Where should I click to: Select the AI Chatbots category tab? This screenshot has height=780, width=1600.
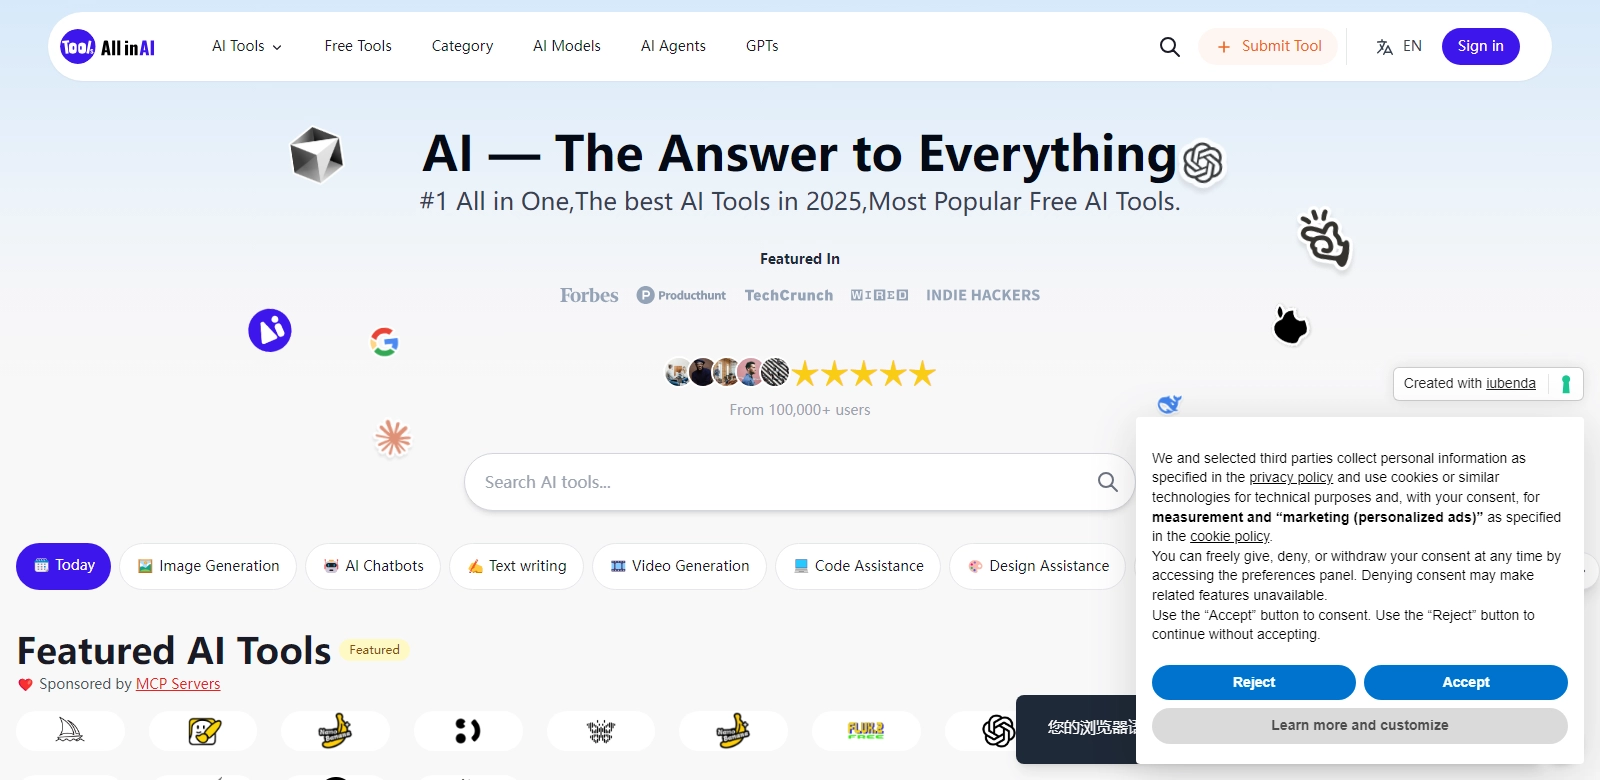(x=373, y=566)
